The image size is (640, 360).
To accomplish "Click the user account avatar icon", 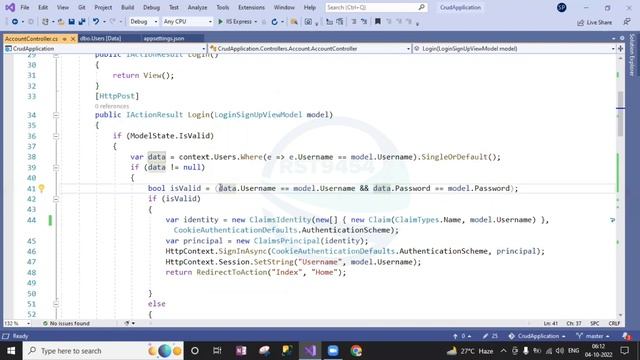I will [x=562, y=7].
